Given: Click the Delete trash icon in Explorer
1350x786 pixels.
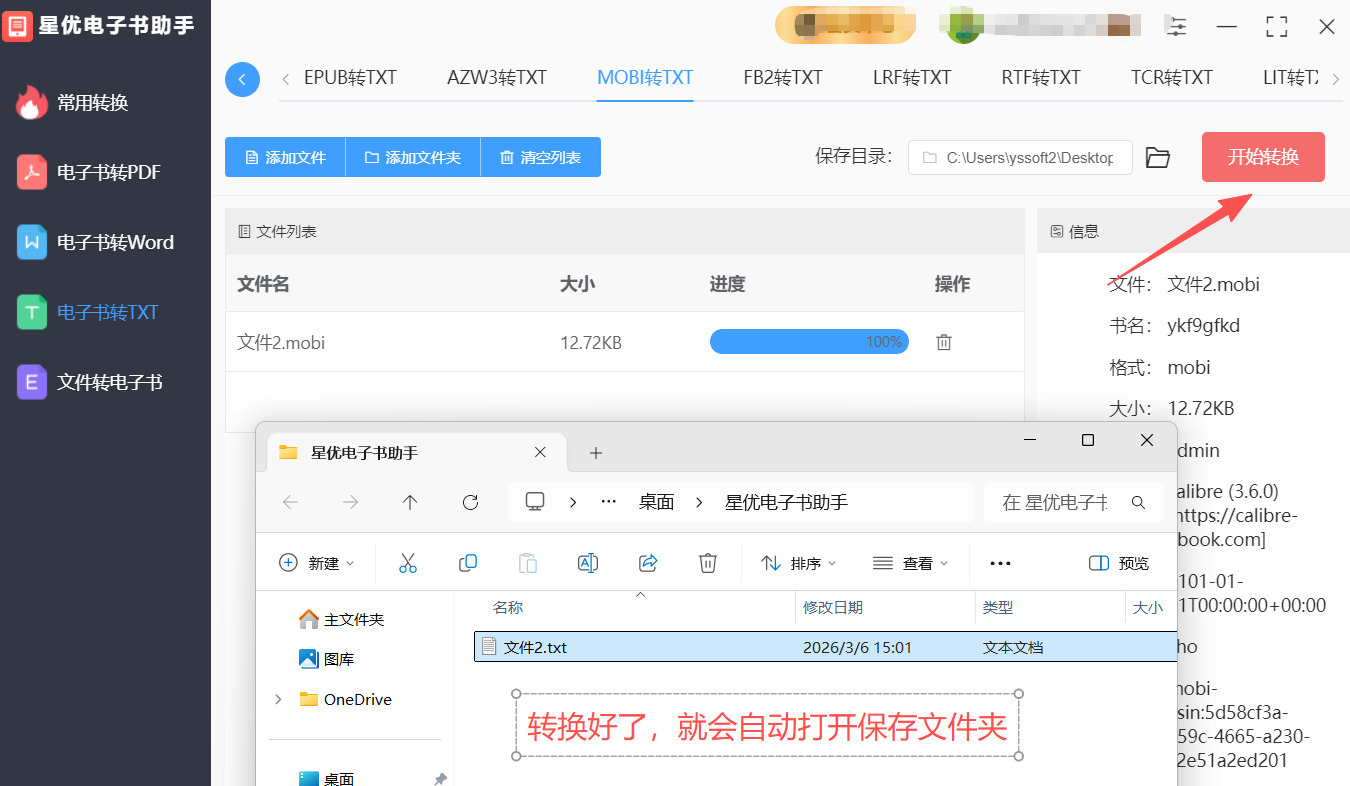Looking at the screenshot, I should point(708,563).
